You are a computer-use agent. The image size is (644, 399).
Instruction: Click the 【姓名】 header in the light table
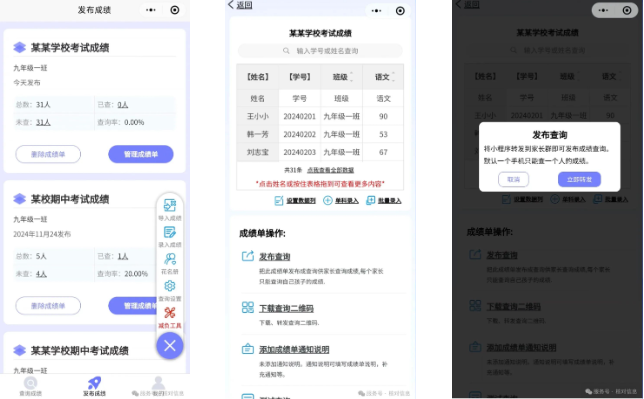tap(258, 77)
